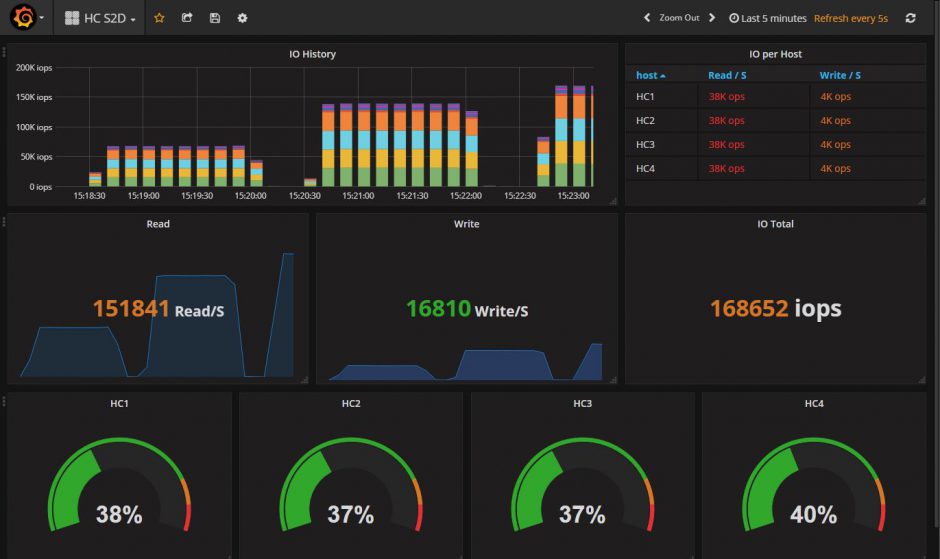Sort table by Write / S column

pyautogui.click(x=840, y=75)
